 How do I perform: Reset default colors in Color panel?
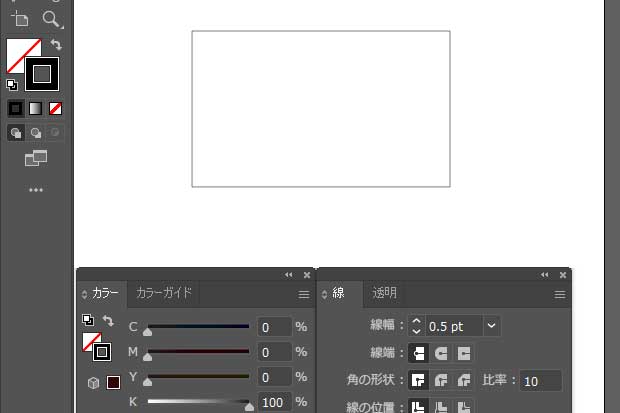tap(88, 320)
